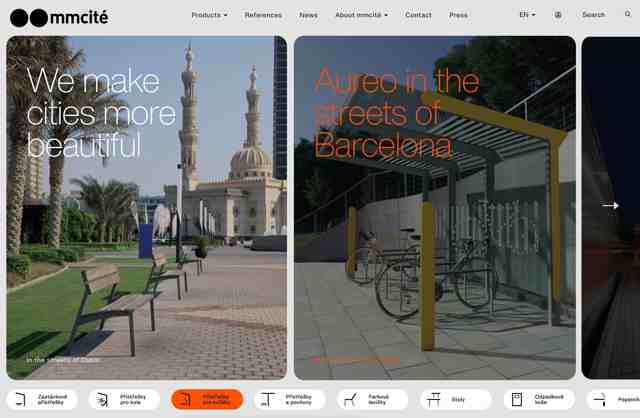This screenshot has height=418, width=640.
Task: Select the Parkové lavičky bench category pill
Action: (x=373, y=399)
